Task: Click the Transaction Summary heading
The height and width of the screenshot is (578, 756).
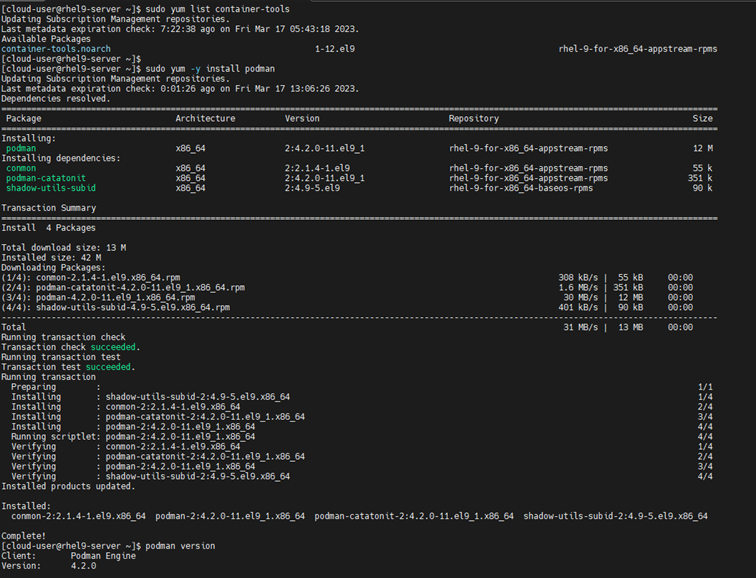Action: click(x=49, y=208)
